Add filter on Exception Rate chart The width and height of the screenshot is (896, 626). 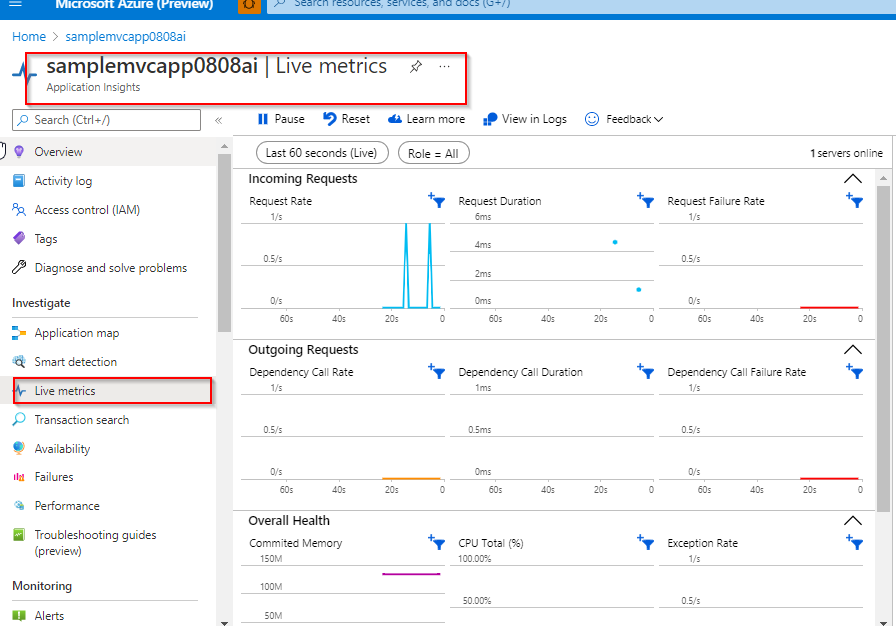(x=855, y=543)
